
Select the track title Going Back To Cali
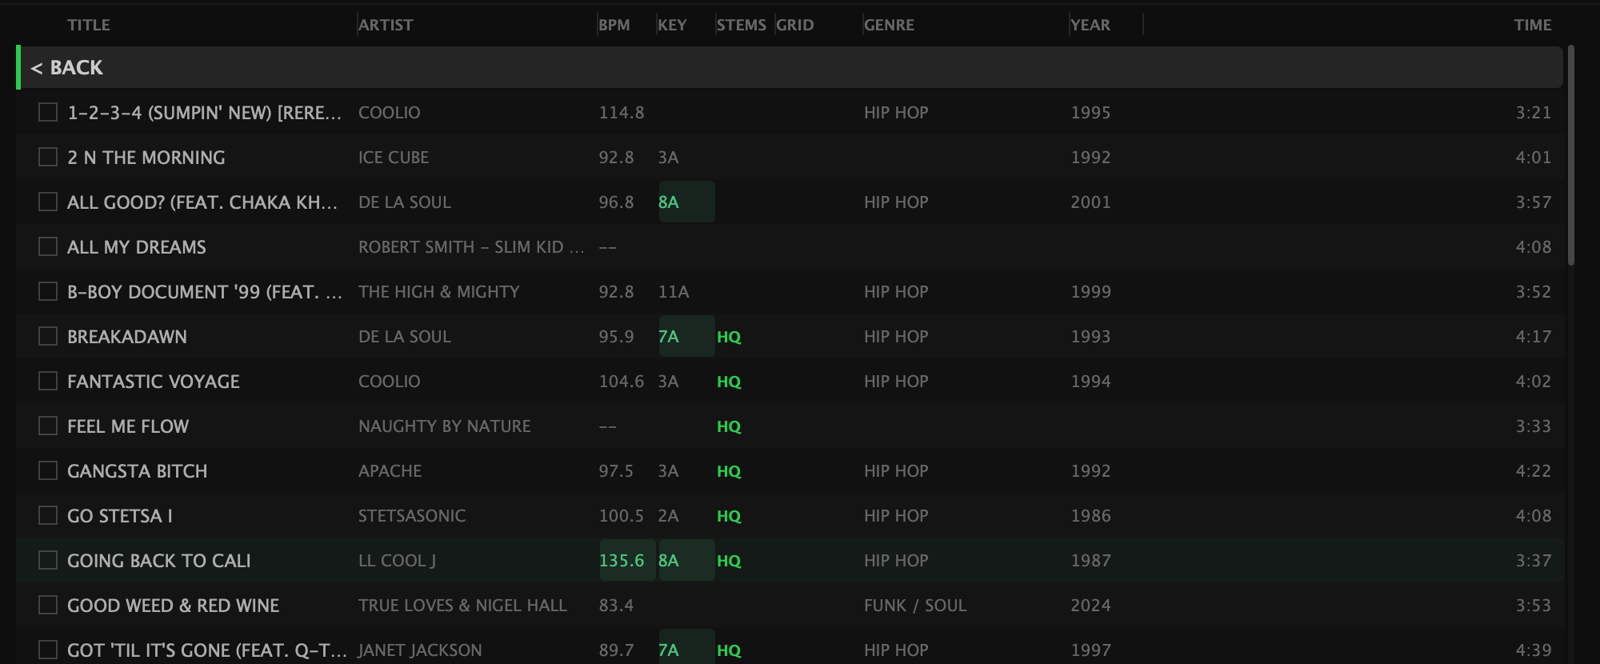click(159, 561)
